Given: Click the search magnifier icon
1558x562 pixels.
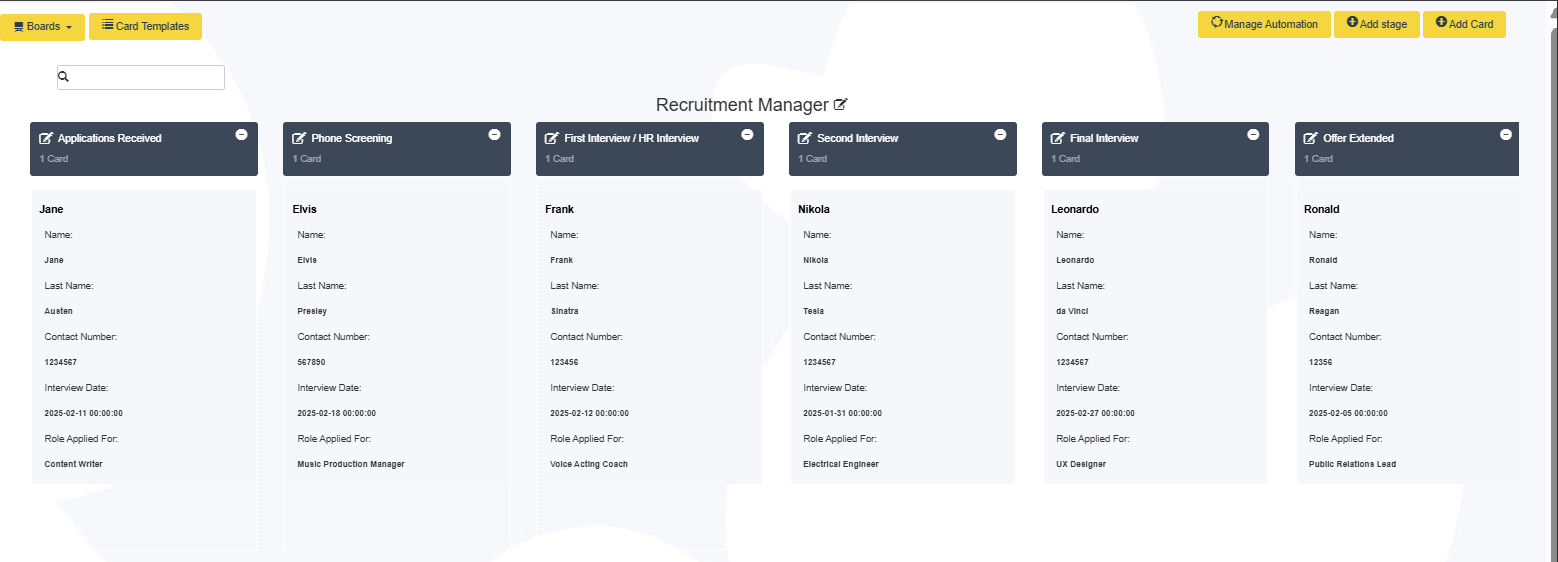Looking at the screenshot, I should tap(64, 77).
